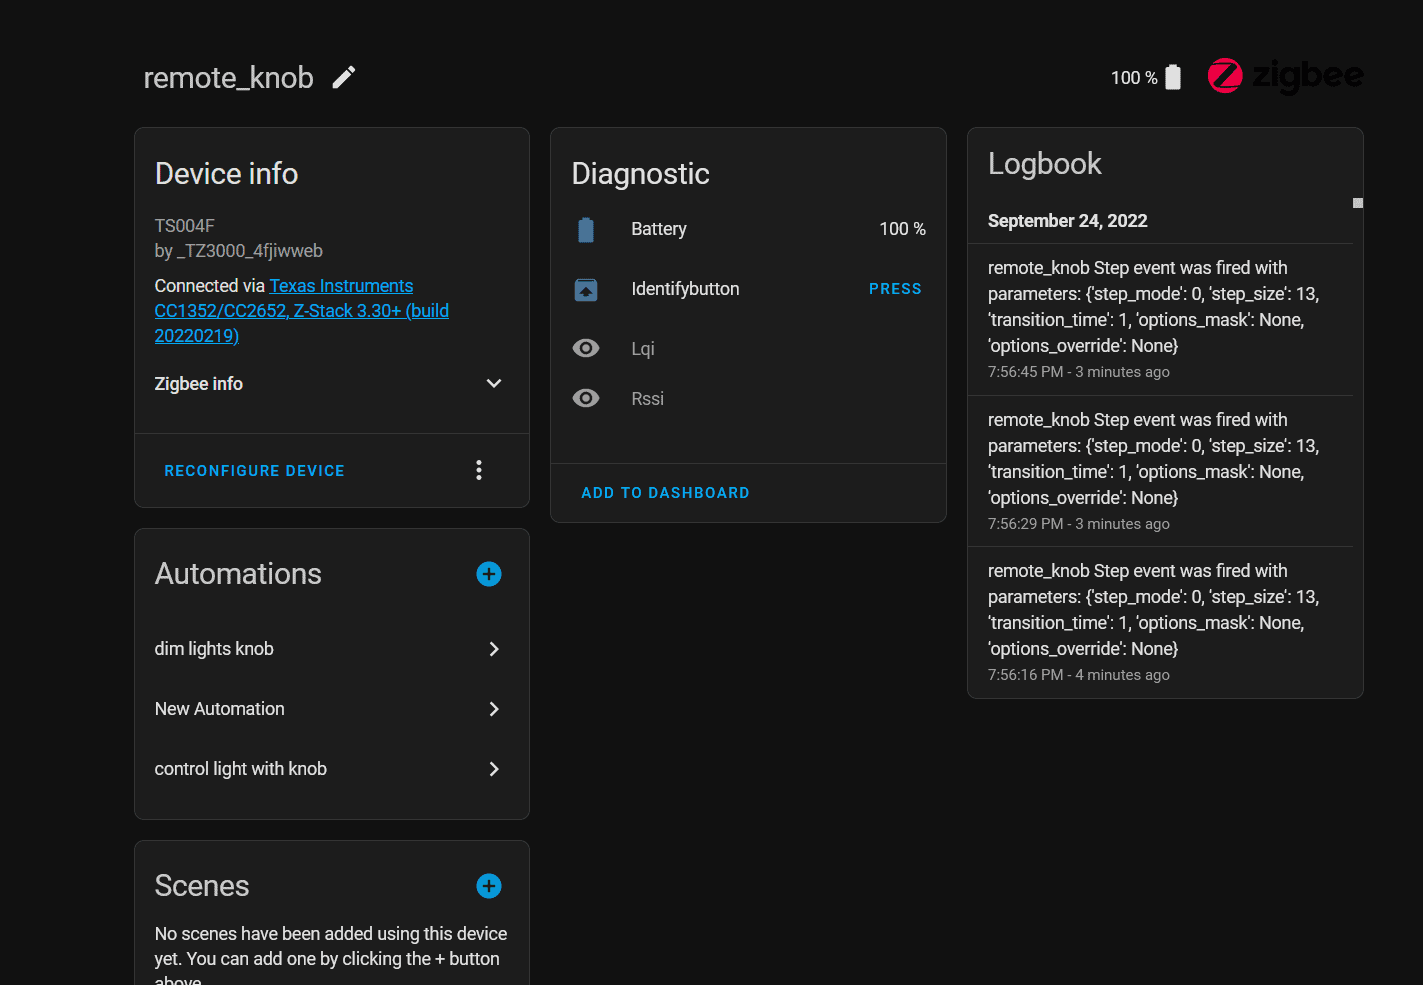Open the New Automation entry chevron
The width and height of the screenshot is (1423, 985).
(494, 709)
